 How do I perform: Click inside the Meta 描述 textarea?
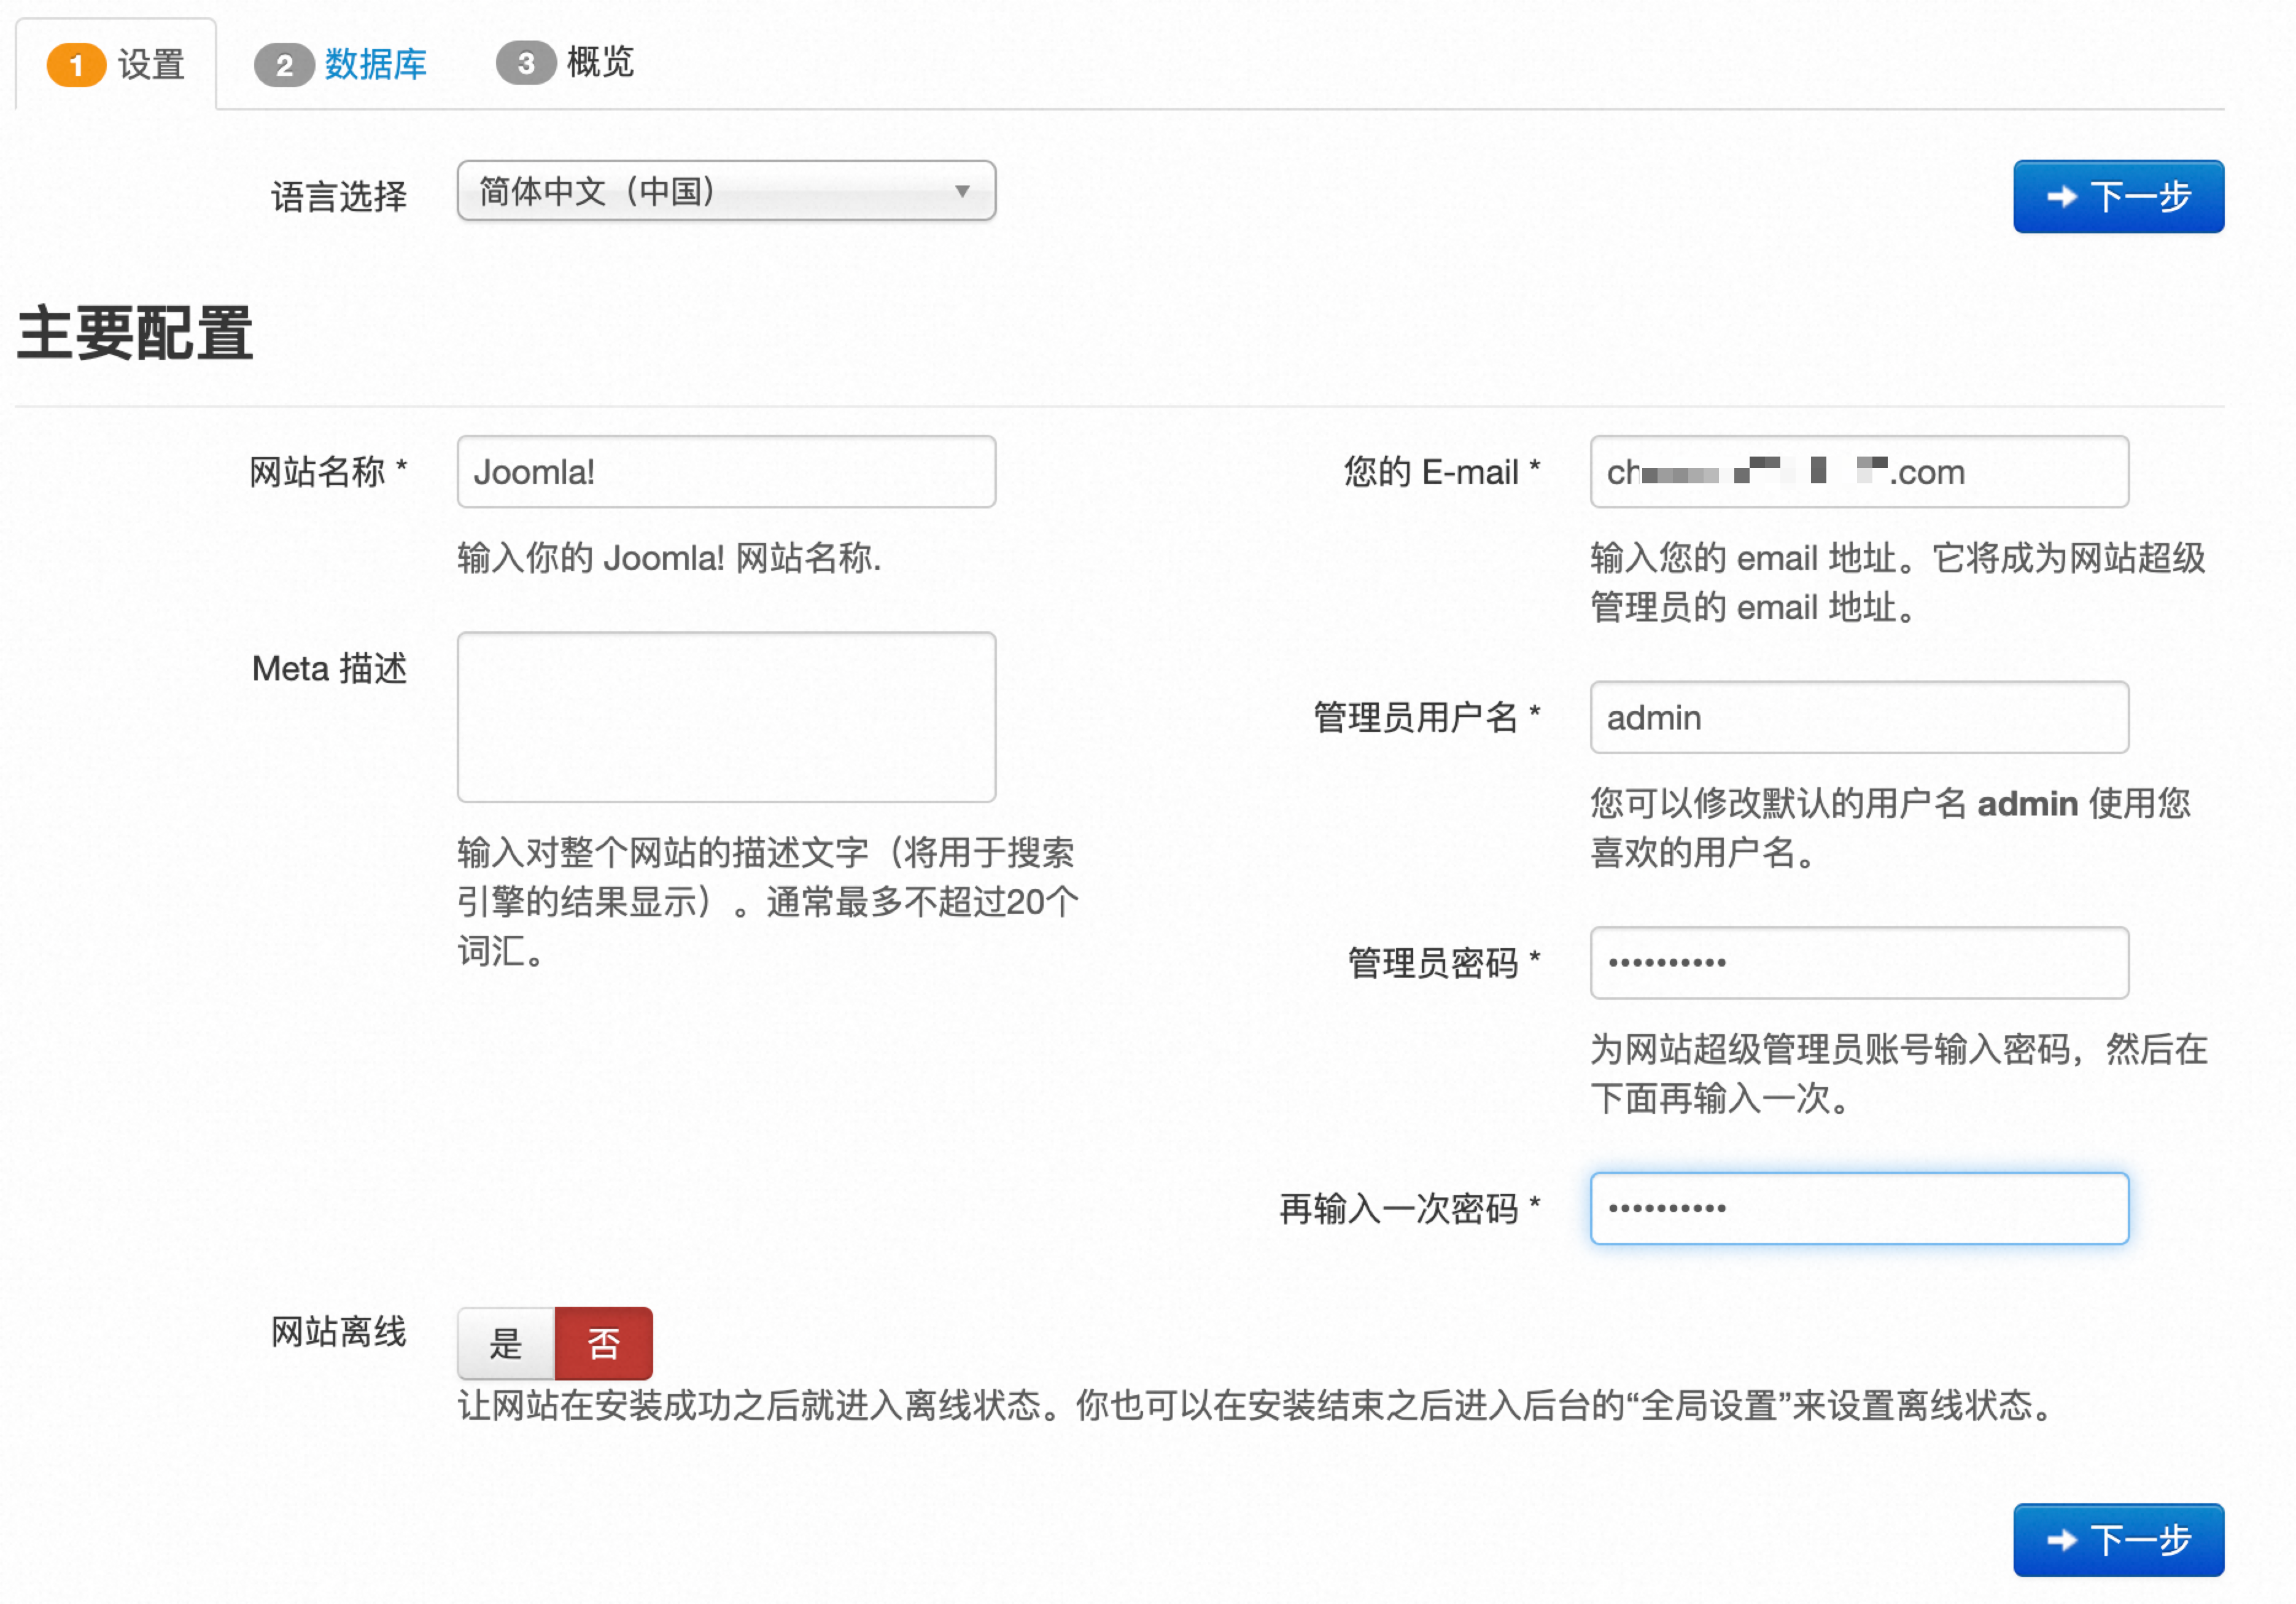[726, 717]
